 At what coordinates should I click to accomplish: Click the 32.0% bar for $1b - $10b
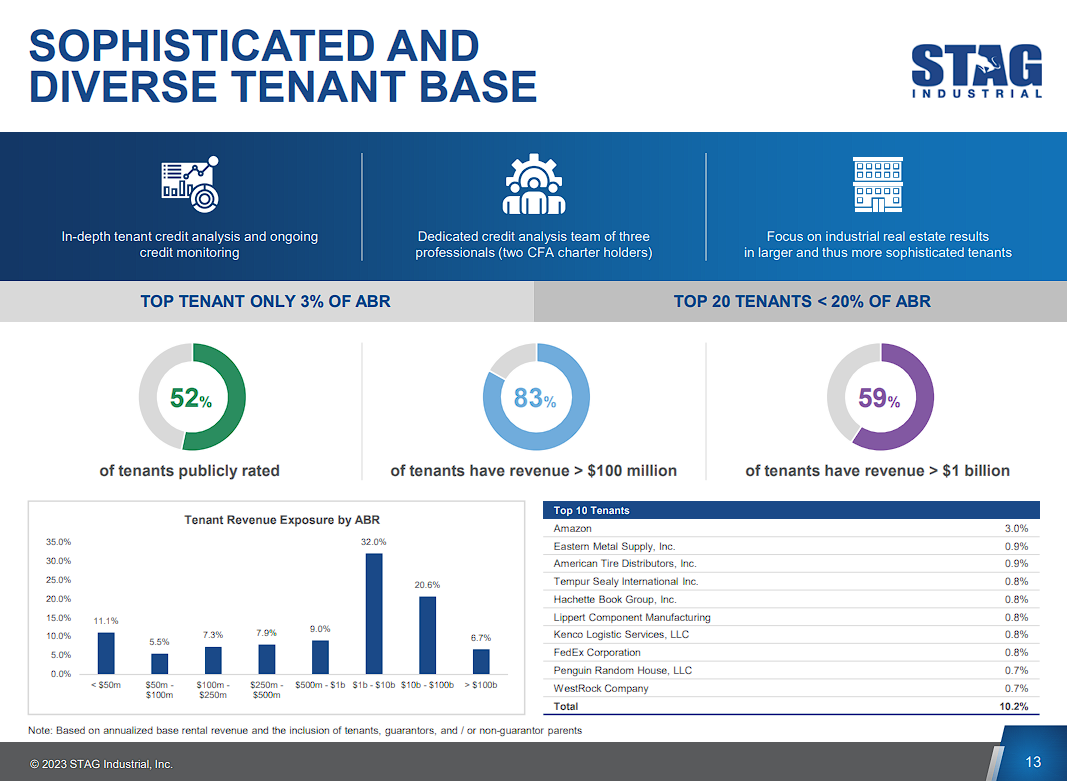[x=374, y=613]
